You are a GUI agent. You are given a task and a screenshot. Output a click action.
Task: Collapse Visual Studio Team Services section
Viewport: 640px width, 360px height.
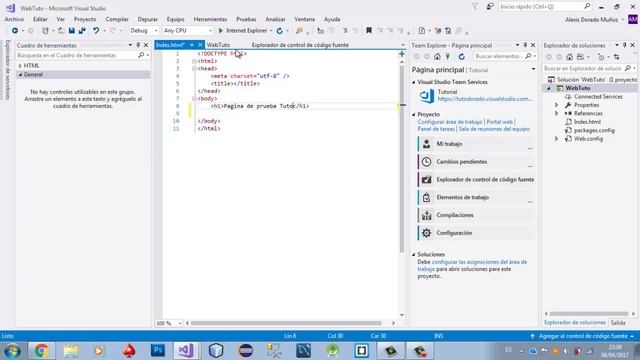413,82
